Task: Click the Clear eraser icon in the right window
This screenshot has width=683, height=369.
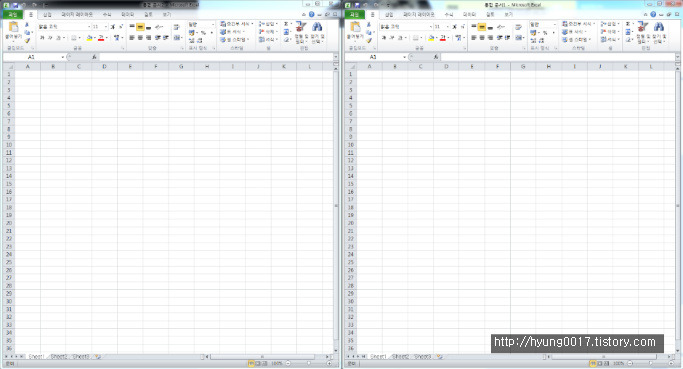Action: [628, 40]
